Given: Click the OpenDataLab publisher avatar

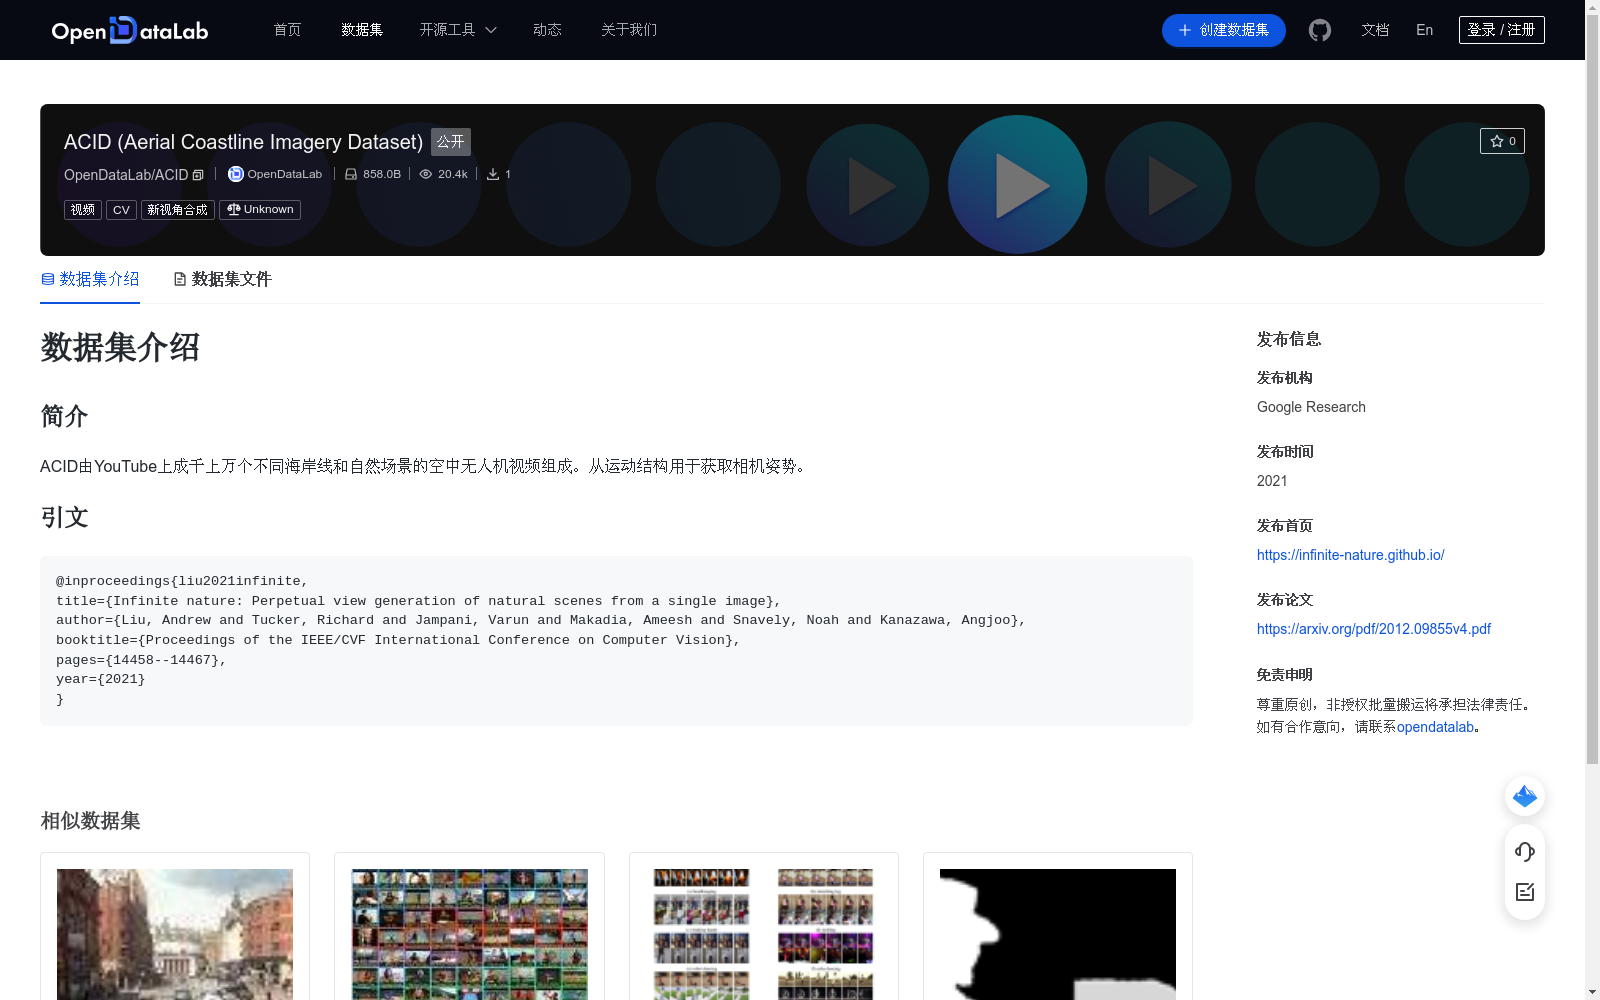Looking at the screenshot, I should [x=236, y=174].
